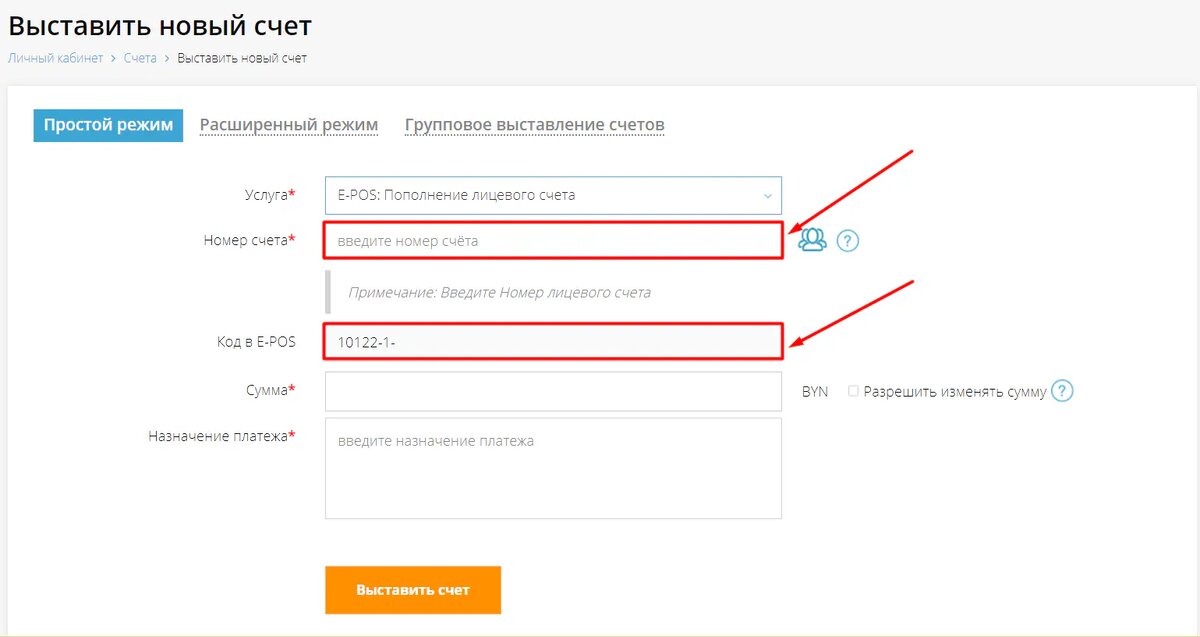
Task: Open the E-POS service selection dropdown
Action: coord(552,195)
